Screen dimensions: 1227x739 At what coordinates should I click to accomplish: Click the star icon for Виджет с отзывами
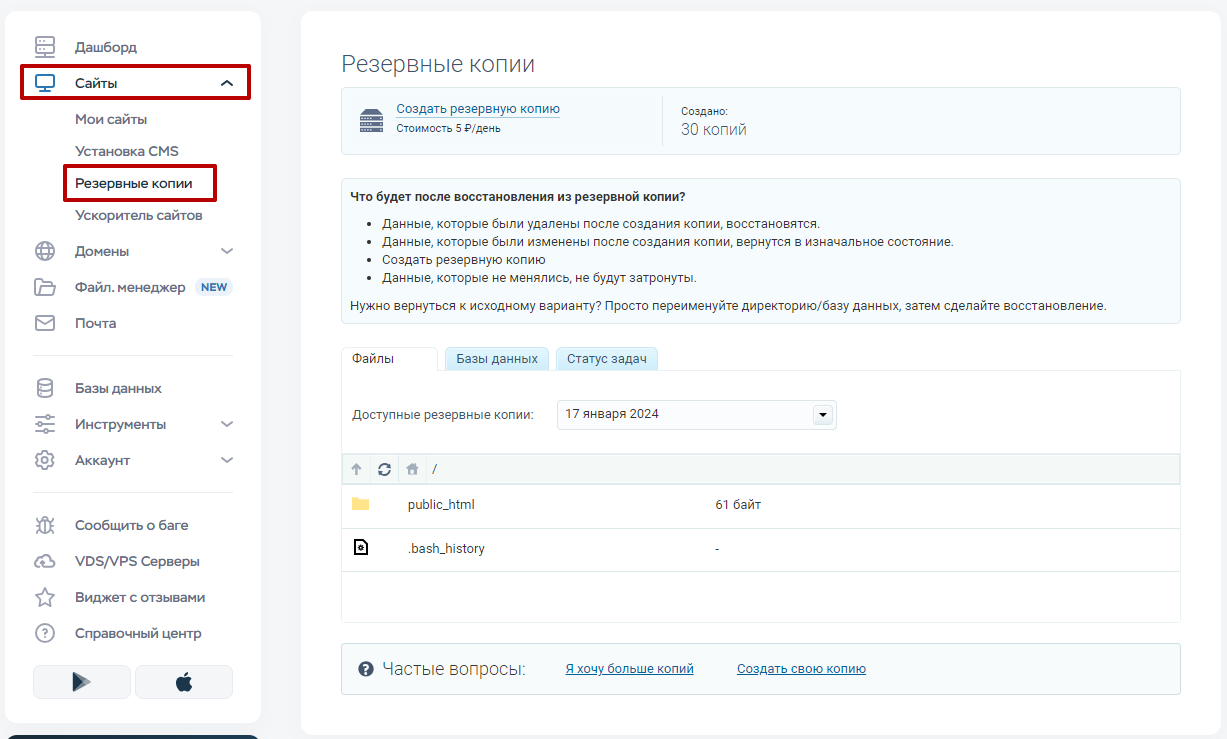[x=45, y=597]
